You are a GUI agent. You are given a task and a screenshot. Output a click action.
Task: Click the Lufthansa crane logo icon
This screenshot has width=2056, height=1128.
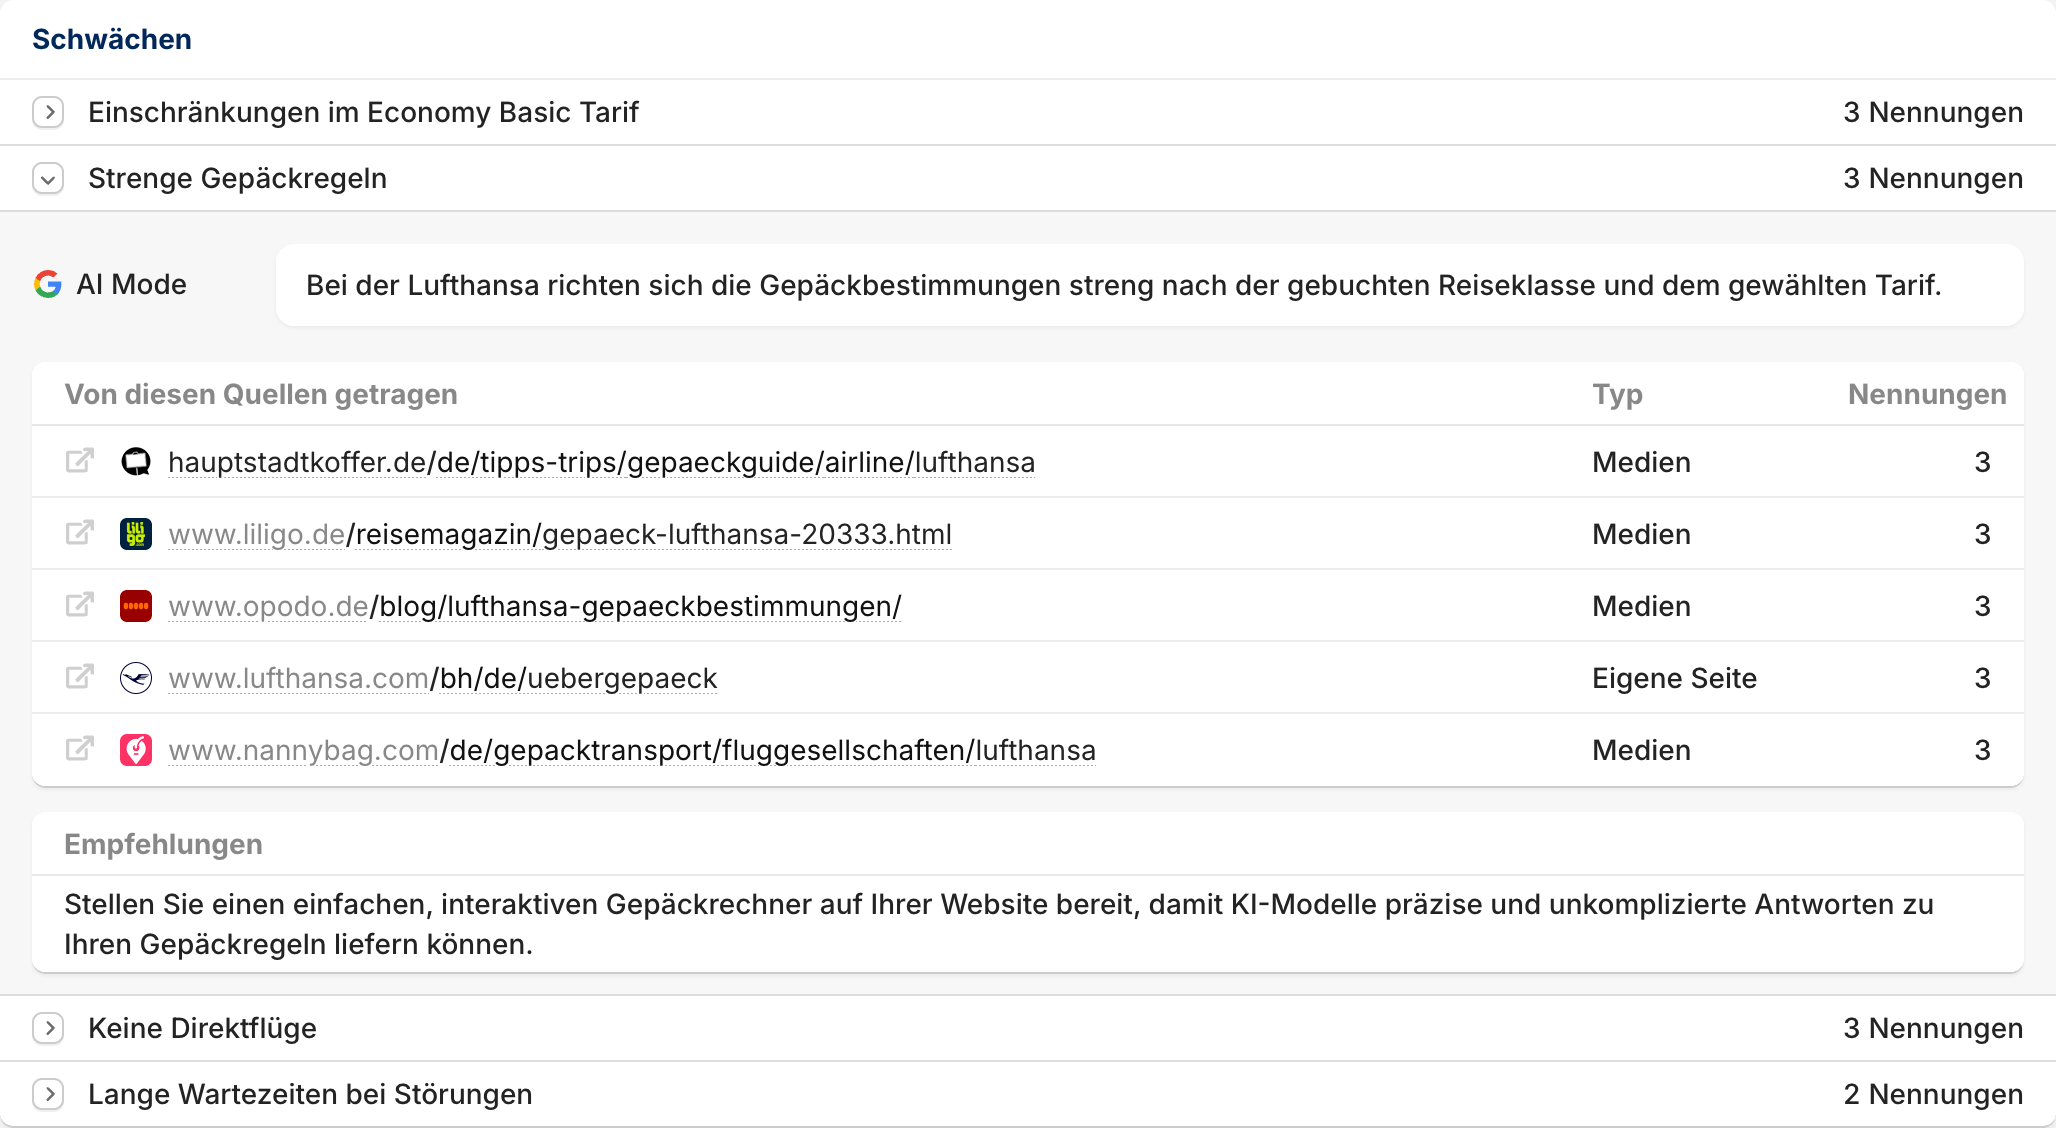click(x=136, y=678)
